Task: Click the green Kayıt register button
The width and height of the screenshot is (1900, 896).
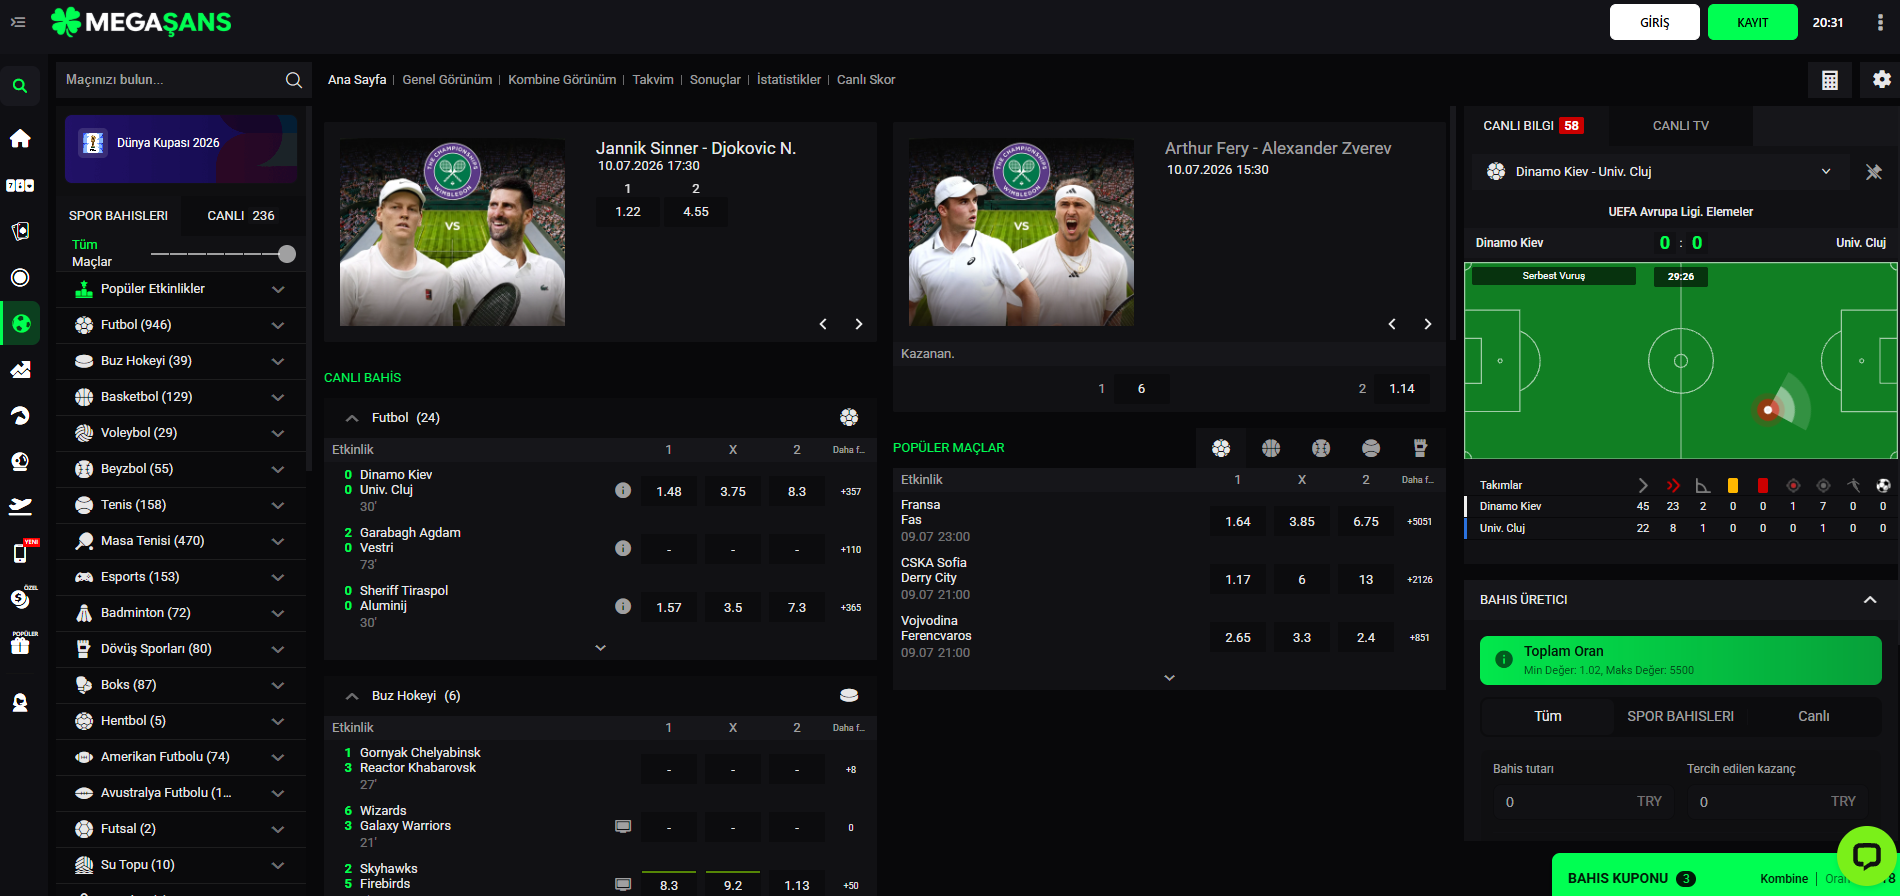Action: tap(1752, 22)
